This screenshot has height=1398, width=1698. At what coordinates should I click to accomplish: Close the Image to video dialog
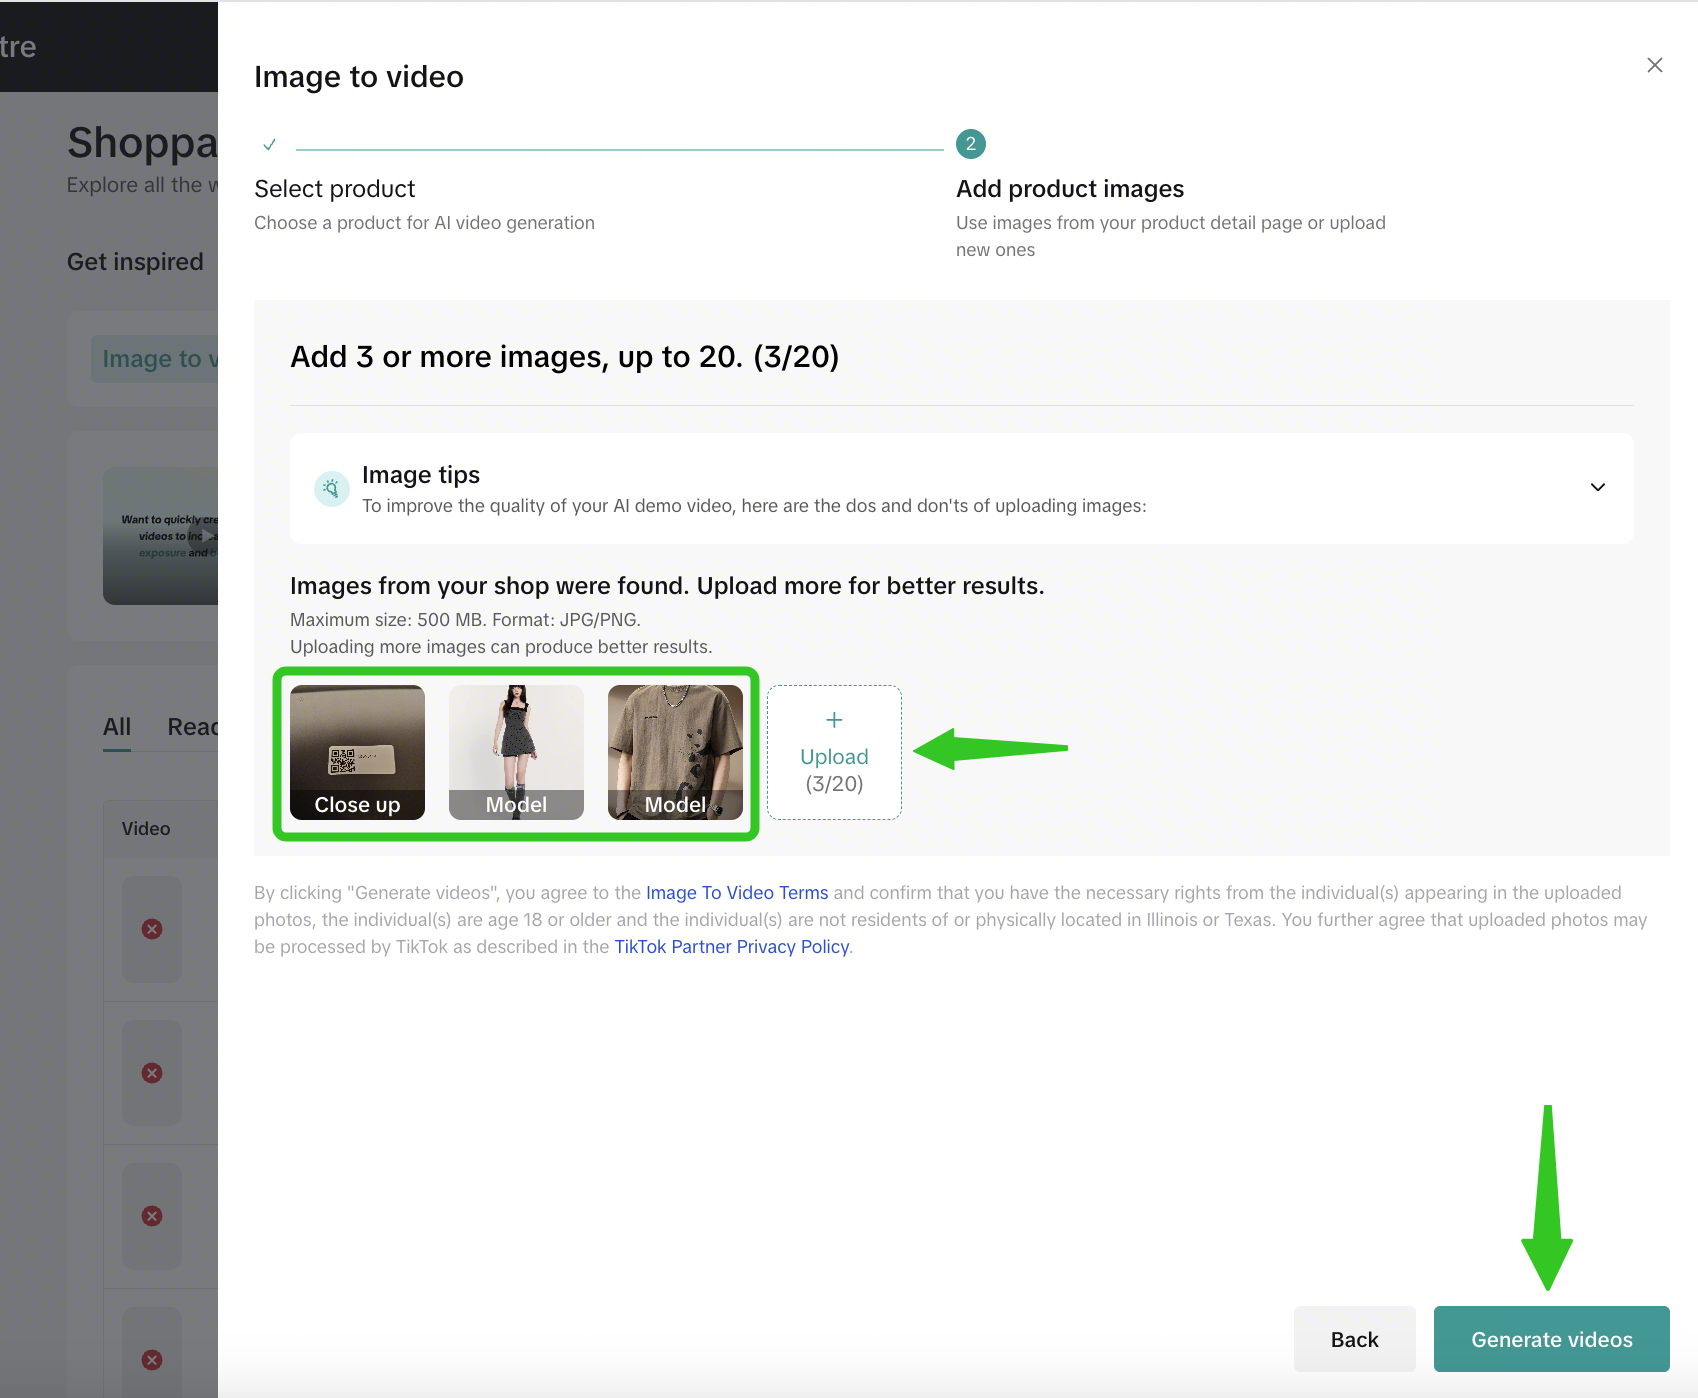[x=1654, y=65]
